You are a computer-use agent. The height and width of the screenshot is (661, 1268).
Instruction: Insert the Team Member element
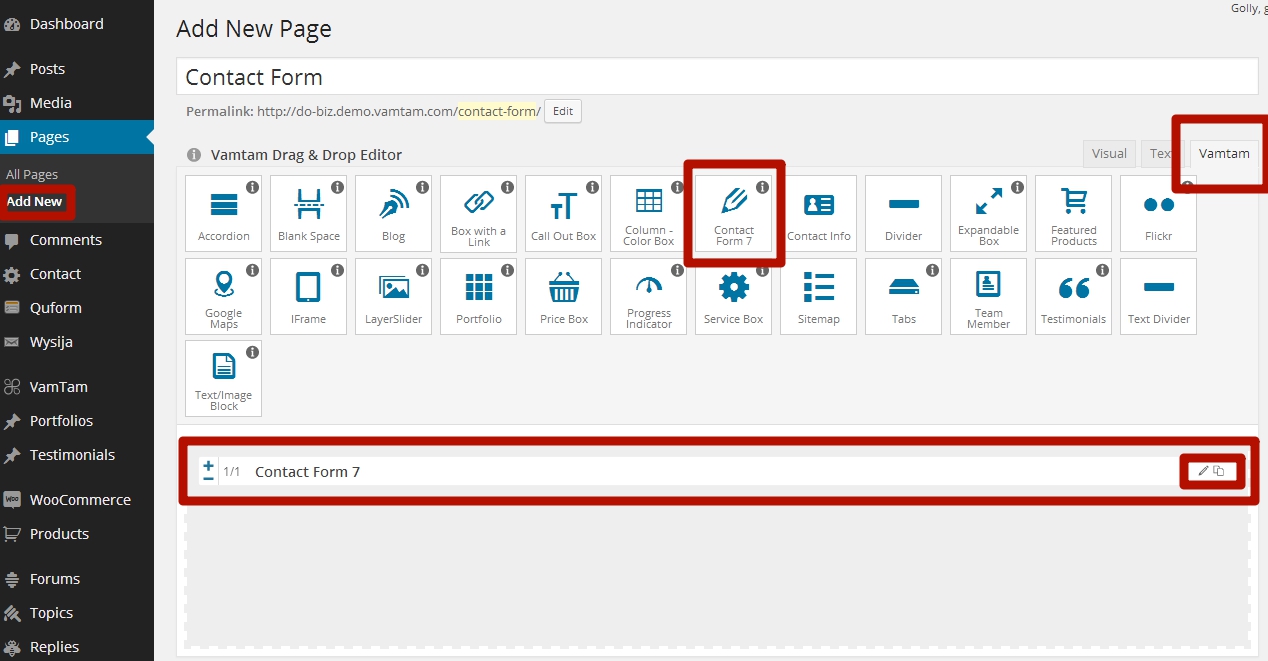tap(988, 296)
